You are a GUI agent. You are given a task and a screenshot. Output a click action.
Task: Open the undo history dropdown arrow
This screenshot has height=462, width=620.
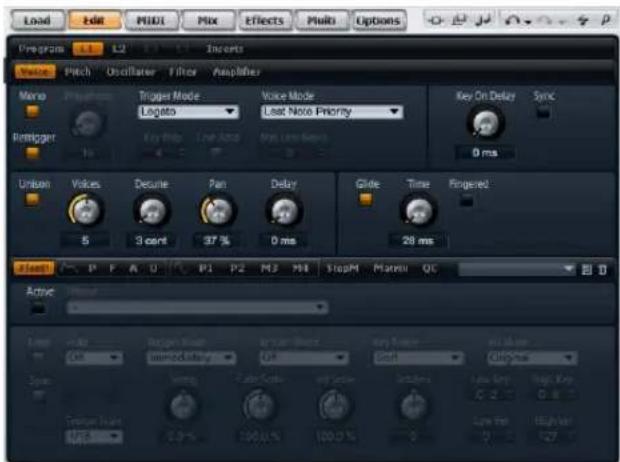528,22
